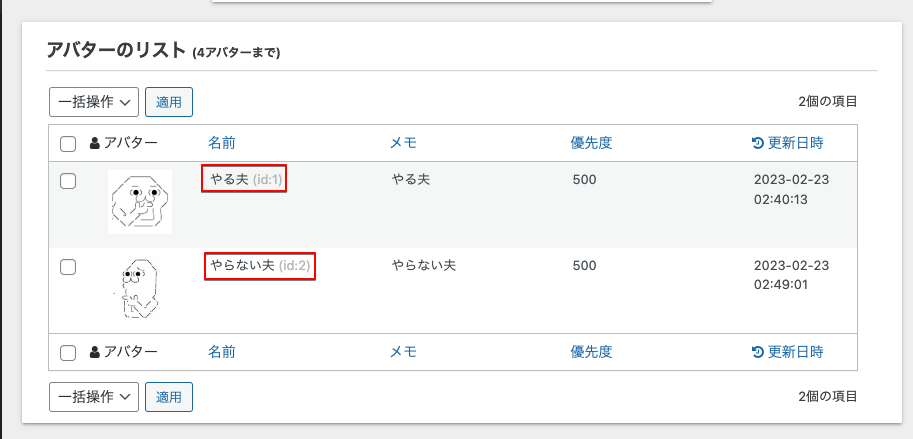The height and width of the screenshot is (439, 913).
Task: Click the person icon in the top アバター header
Action: [95, 143]
